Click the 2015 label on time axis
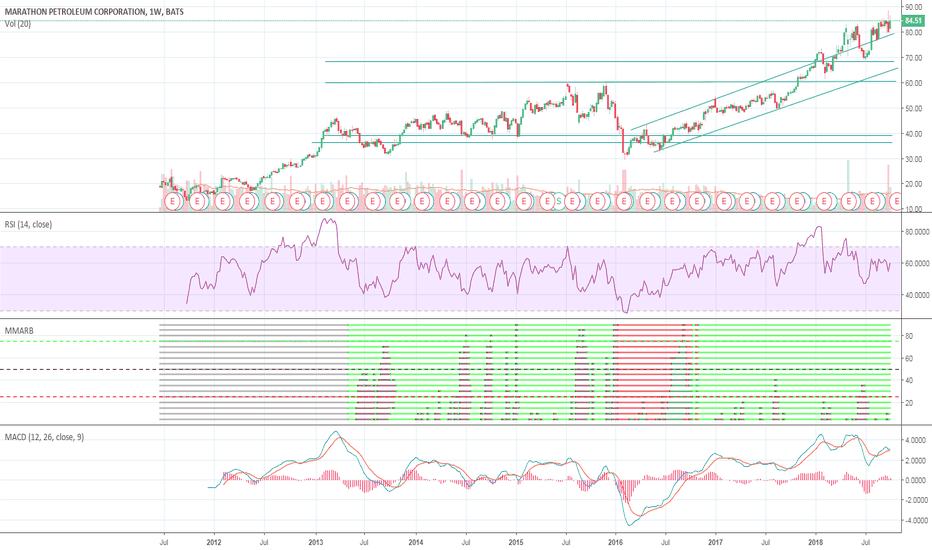The image size is (932, 550). pos(516,542)
